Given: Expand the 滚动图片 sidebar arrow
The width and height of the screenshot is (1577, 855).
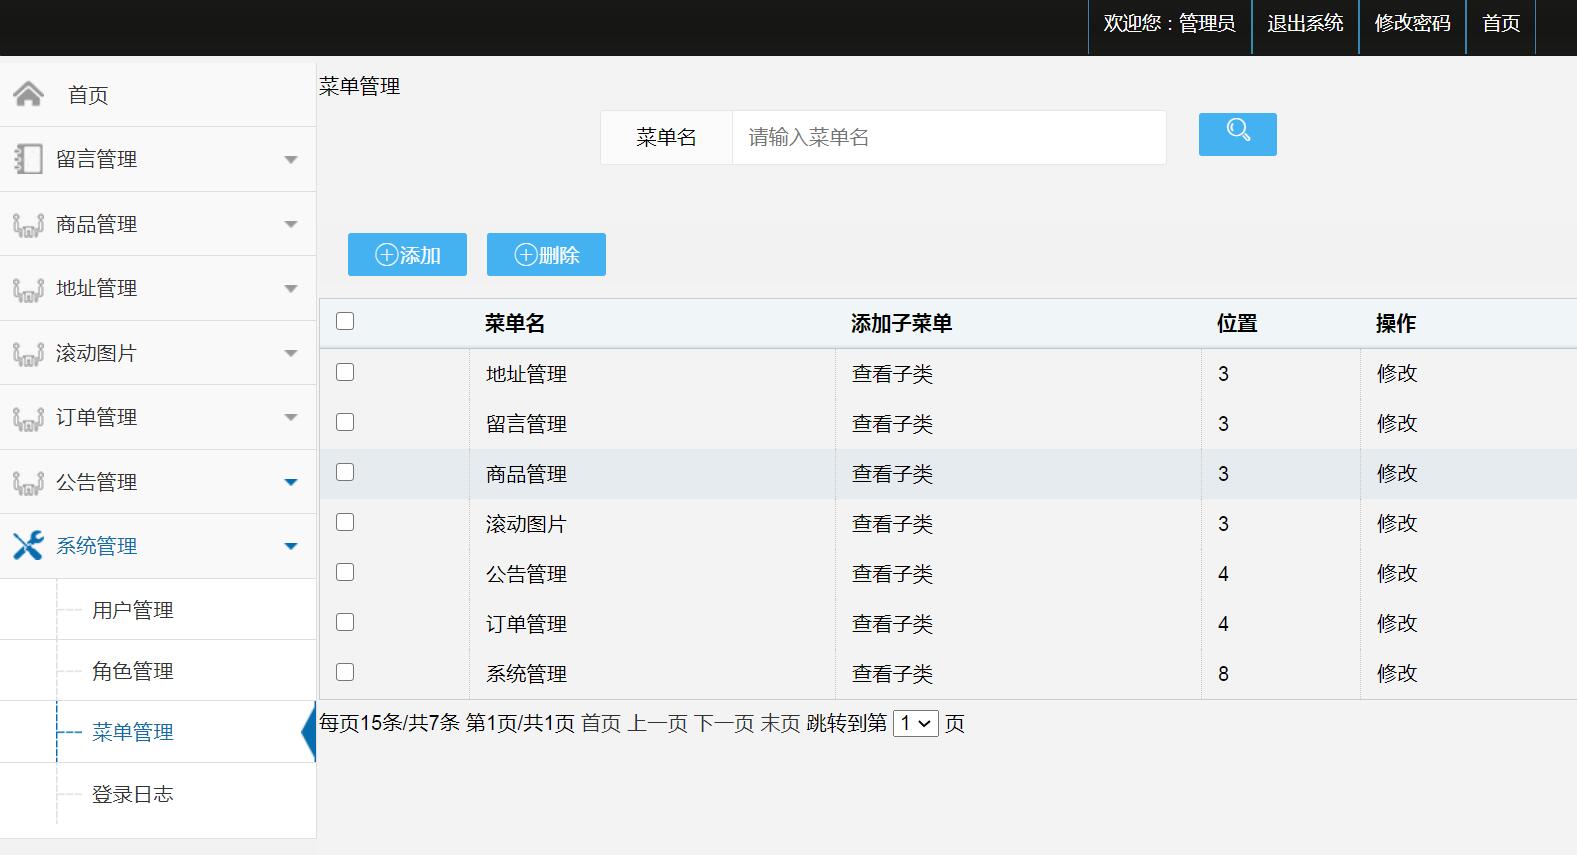Looking at the screenshot, I should [x=291, y=353].
